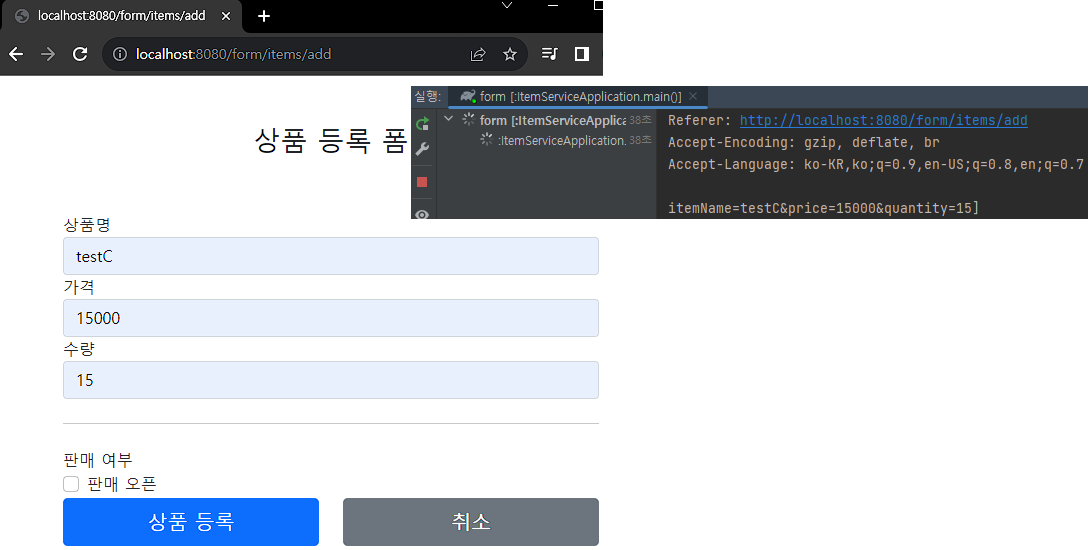Submit the form with 상품 등록 button
The width and height of the screenshot is (1089, 550).
191,522
